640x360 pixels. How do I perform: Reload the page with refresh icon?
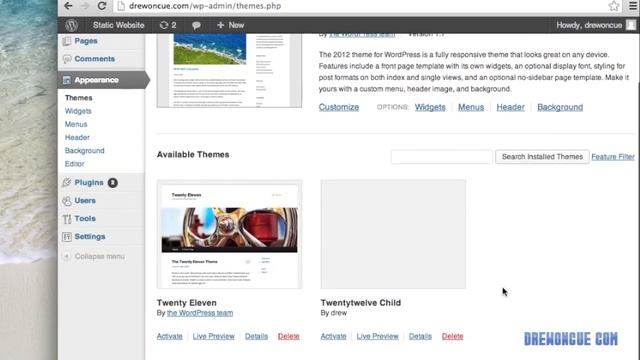[x=102, y=6]
